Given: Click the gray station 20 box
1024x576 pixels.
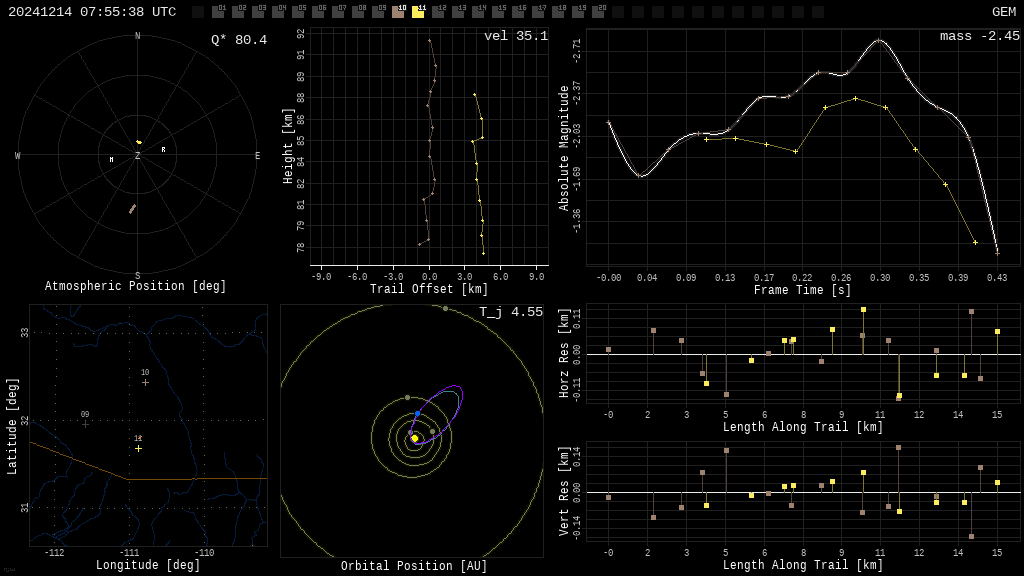Looking at the screenshot, I should click(x=598, y=12).
